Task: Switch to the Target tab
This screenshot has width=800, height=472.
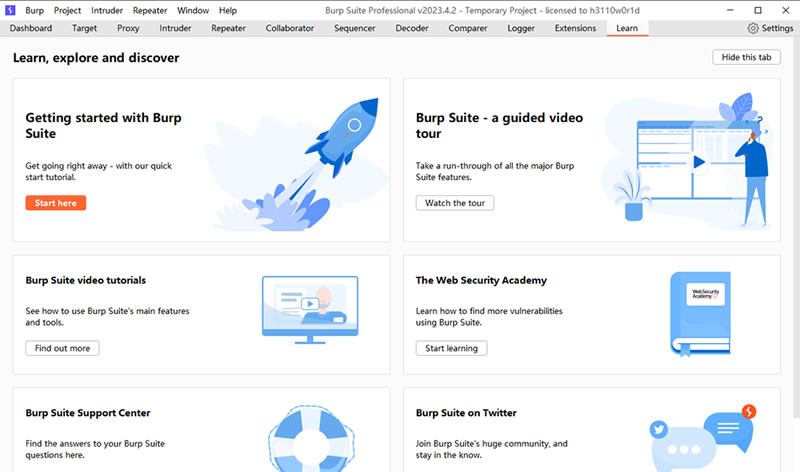Action: (85, 28)
